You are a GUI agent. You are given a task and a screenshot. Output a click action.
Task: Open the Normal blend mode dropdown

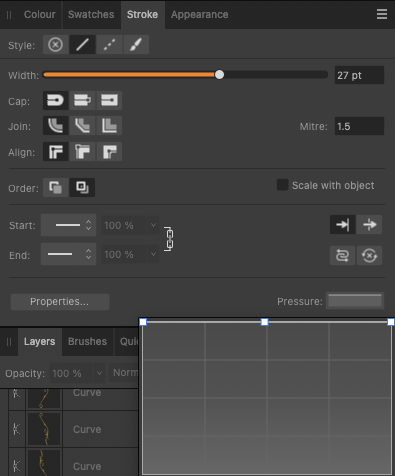tap(124, 373)
